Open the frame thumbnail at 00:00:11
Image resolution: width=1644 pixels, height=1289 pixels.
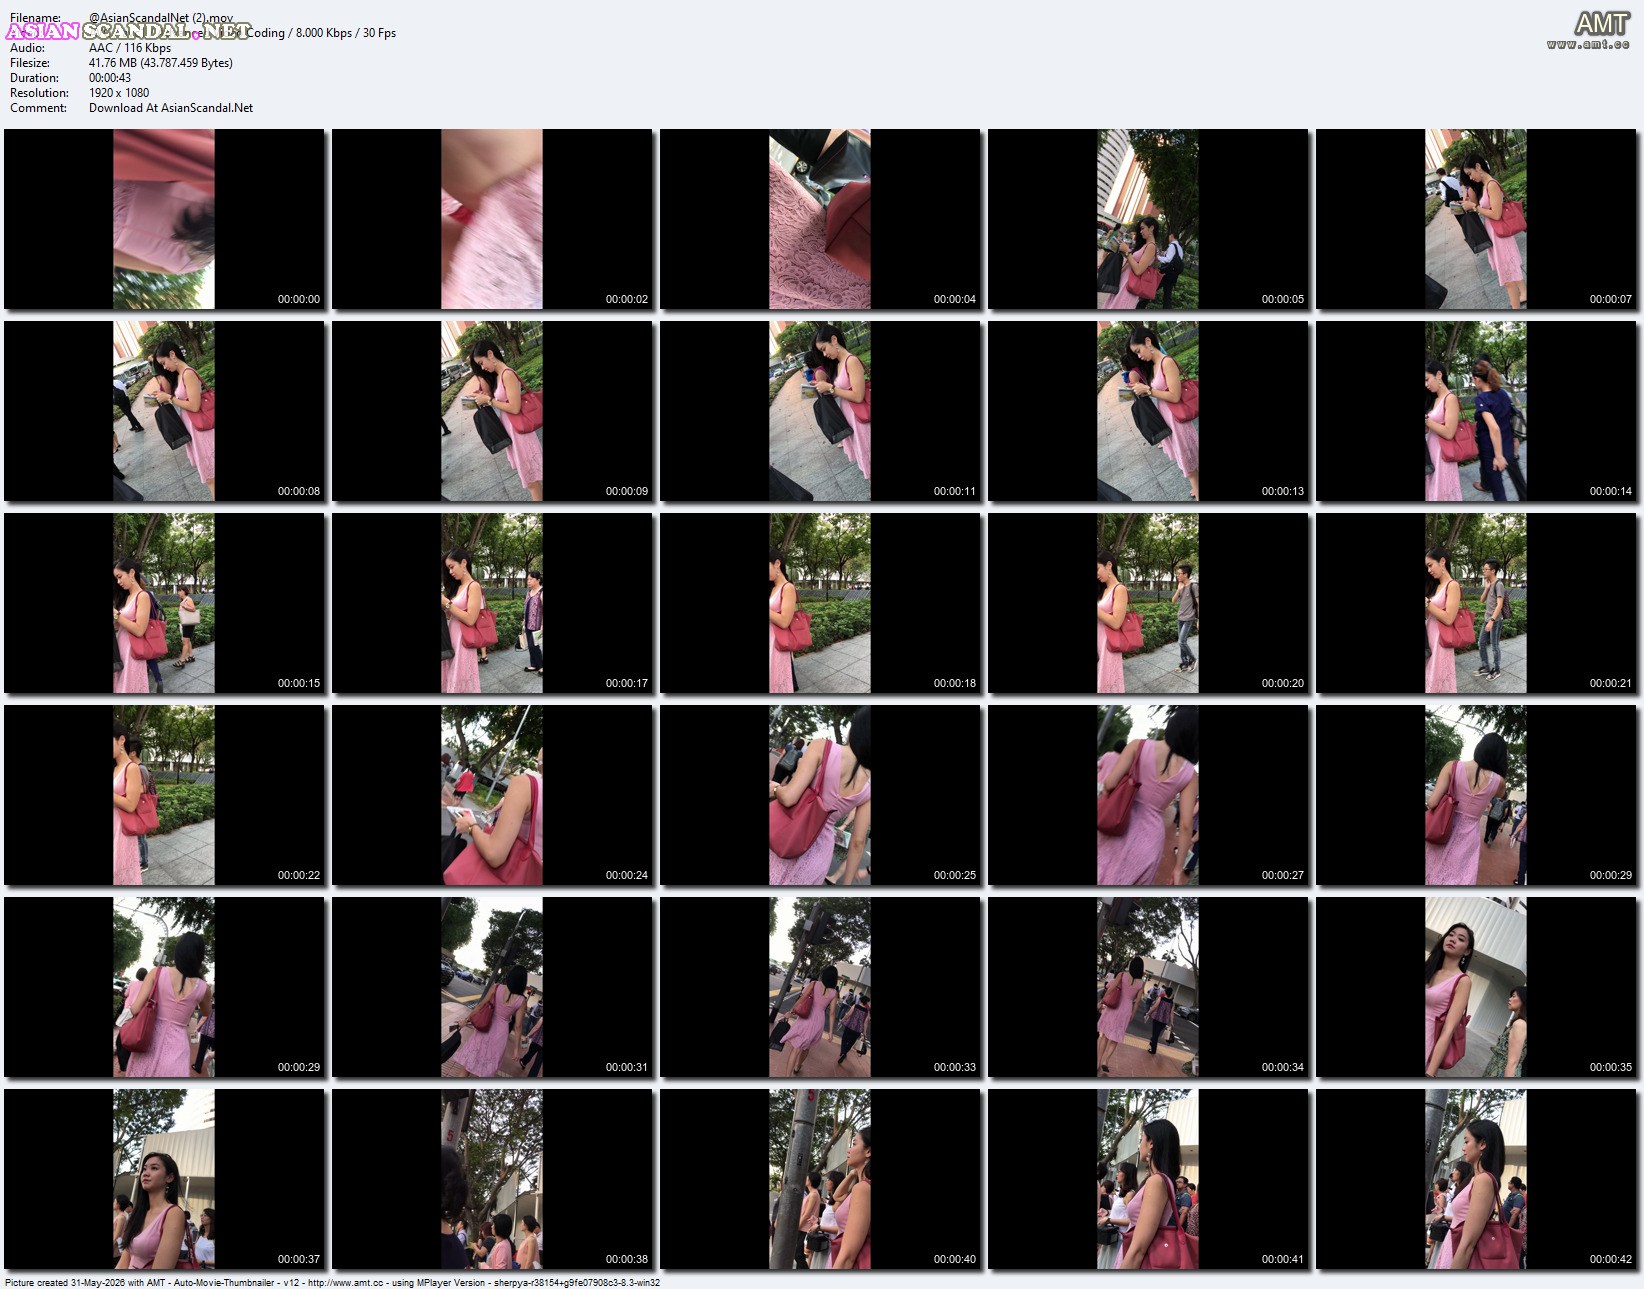[820, 411]
